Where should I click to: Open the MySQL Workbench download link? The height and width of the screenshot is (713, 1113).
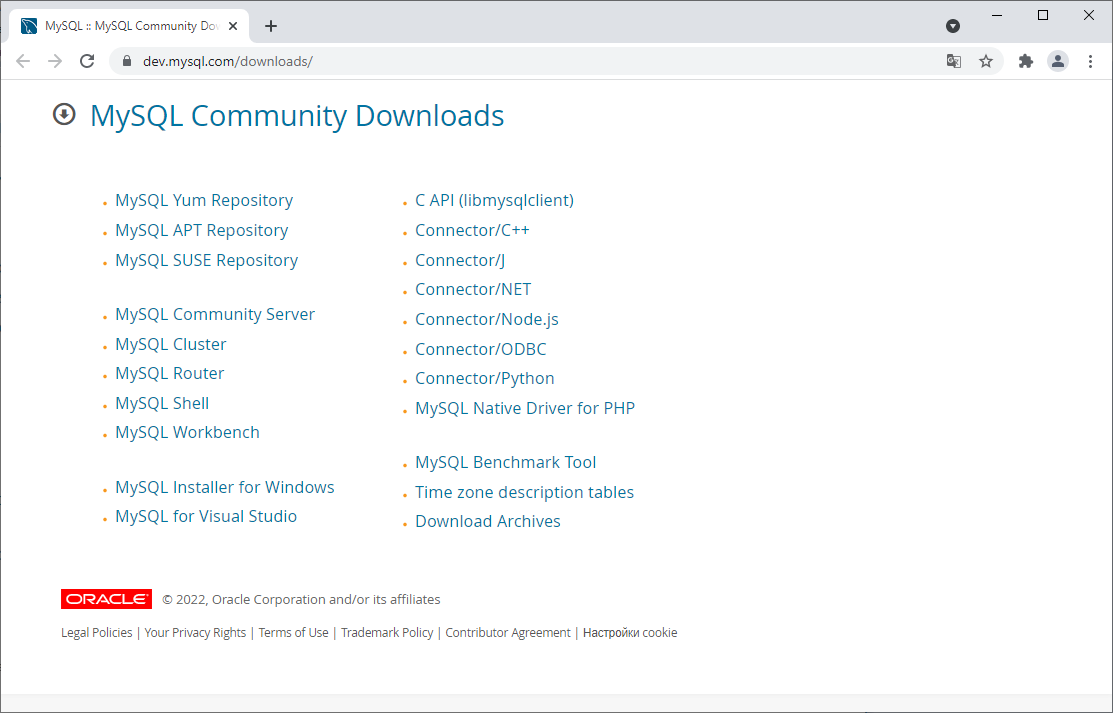point(187,431)
